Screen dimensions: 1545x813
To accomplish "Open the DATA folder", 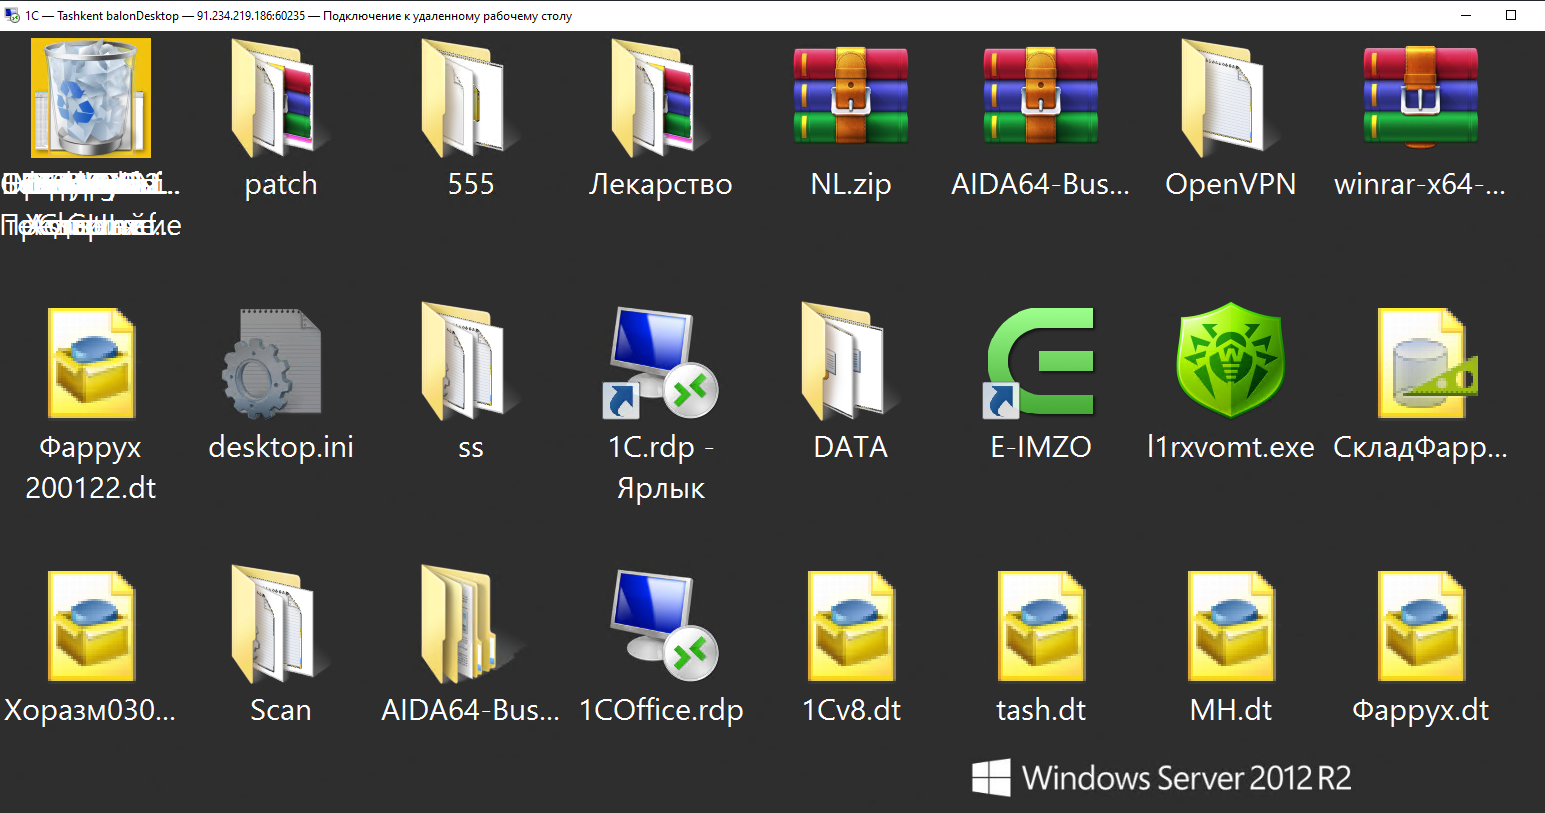I will point(851,362).
